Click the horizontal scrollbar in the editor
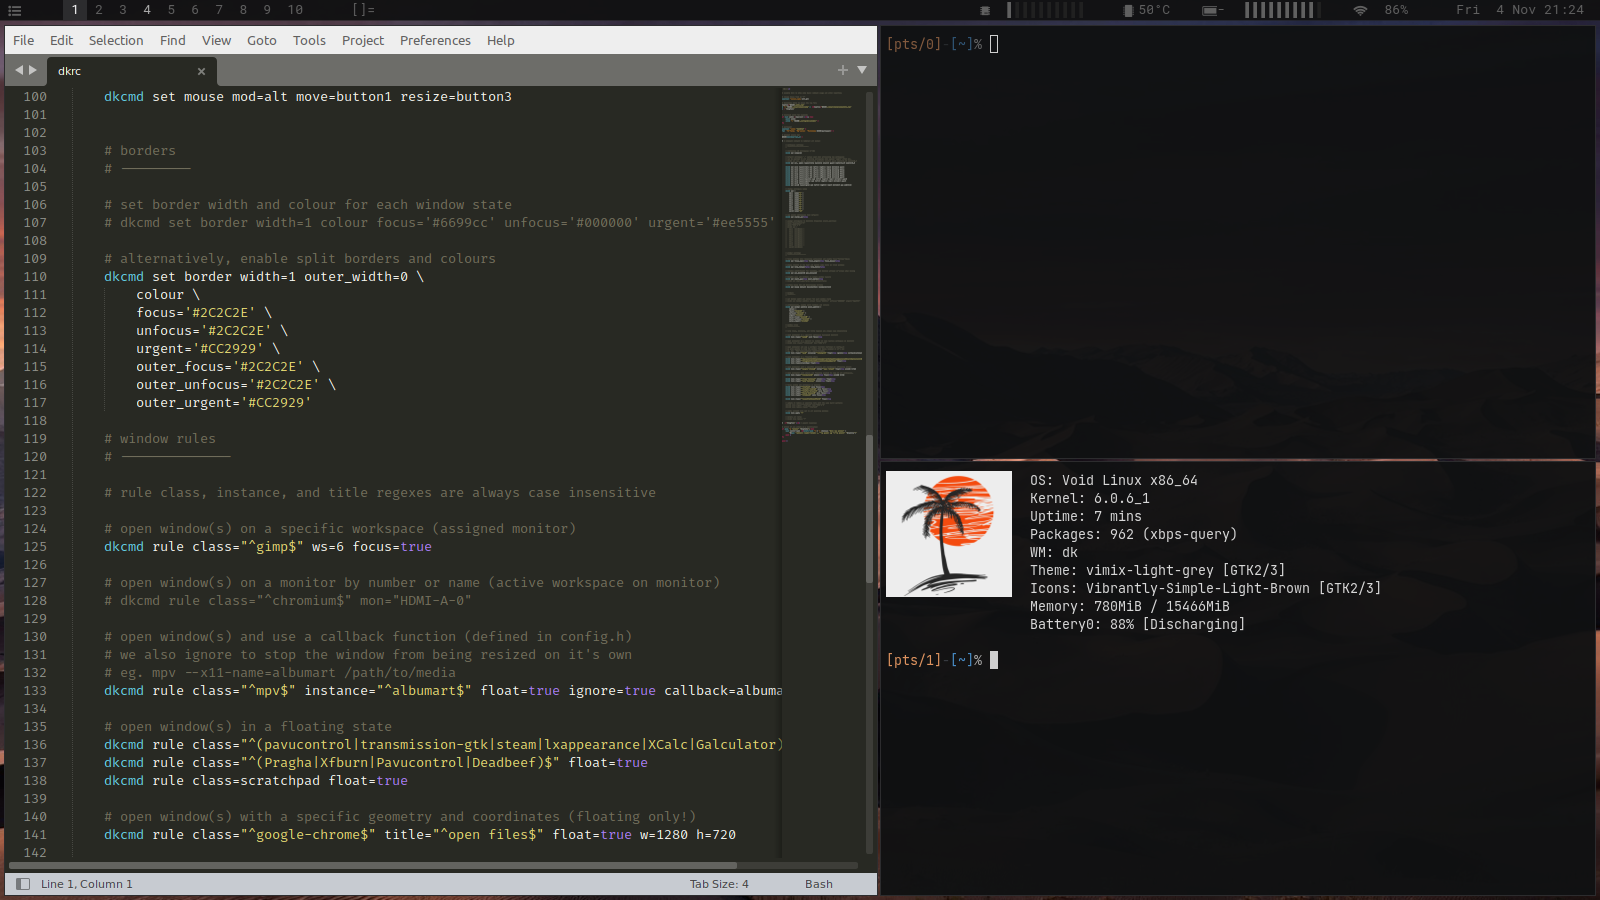 [x=372, y=865]
